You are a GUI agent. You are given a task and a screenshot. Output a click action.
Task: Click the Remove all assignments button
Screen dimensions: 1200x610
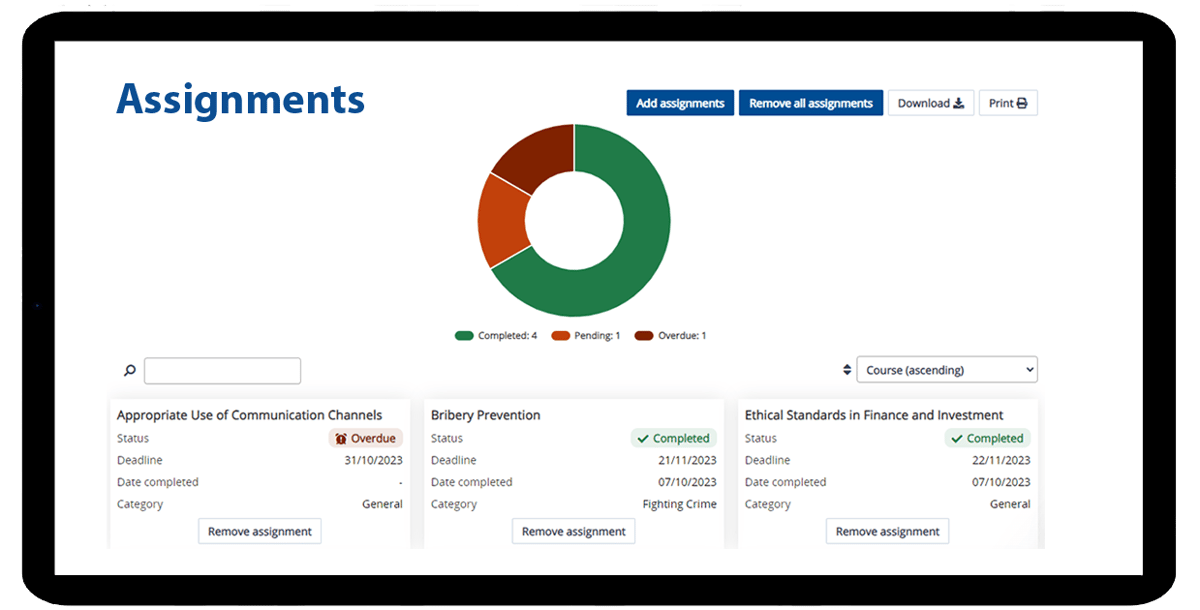click(x=811, y=103)
